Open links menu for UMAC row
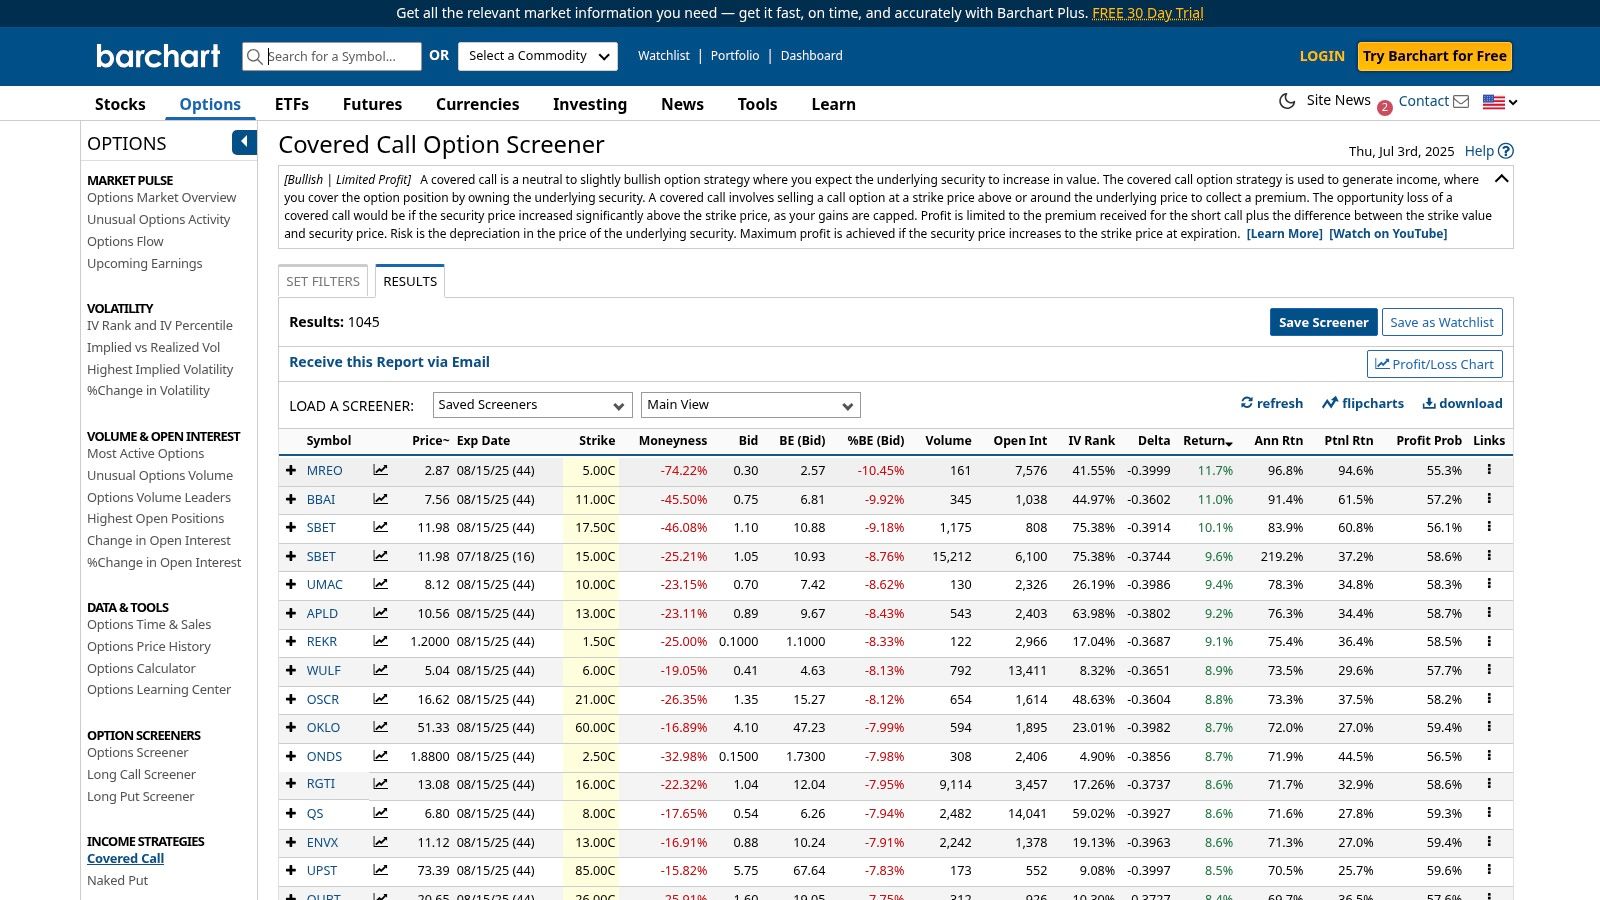 pyautogui.click(x=1488, y=583)
